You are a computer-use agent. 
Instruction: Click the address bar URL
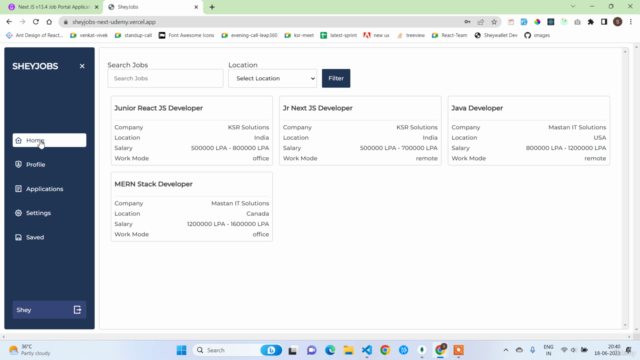point(114,22)
